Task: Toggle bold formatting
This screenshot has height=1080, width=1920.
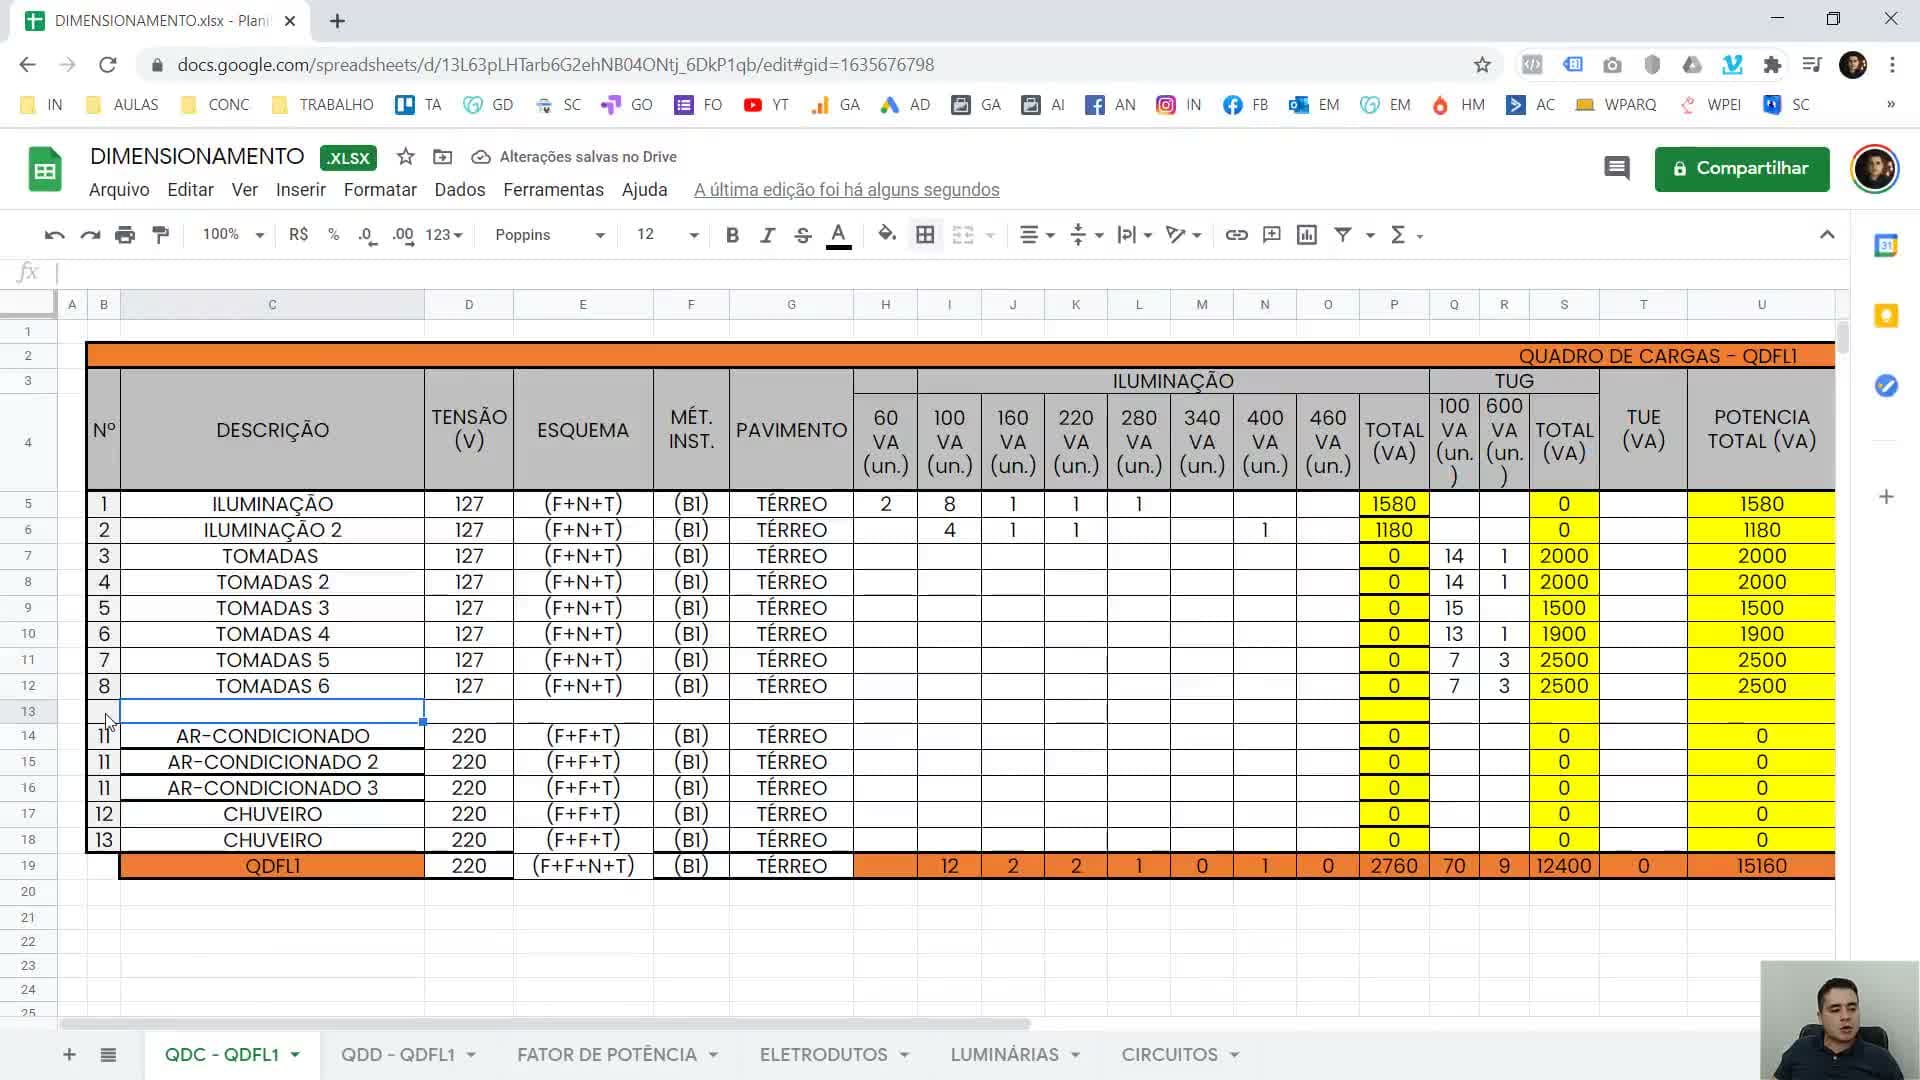Action: point(732,235)
